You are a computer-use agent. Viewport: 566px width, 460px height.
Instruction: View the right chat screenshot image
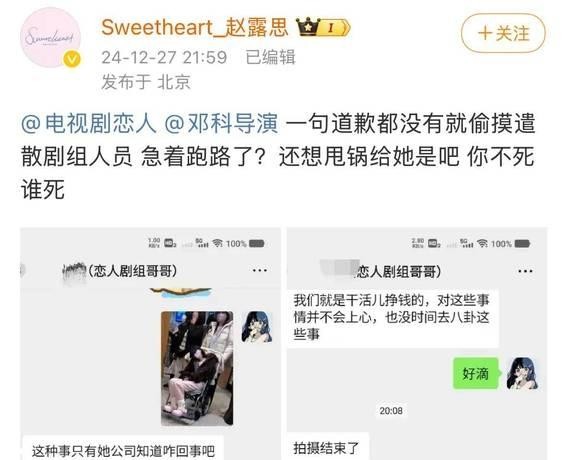(417, 344)
